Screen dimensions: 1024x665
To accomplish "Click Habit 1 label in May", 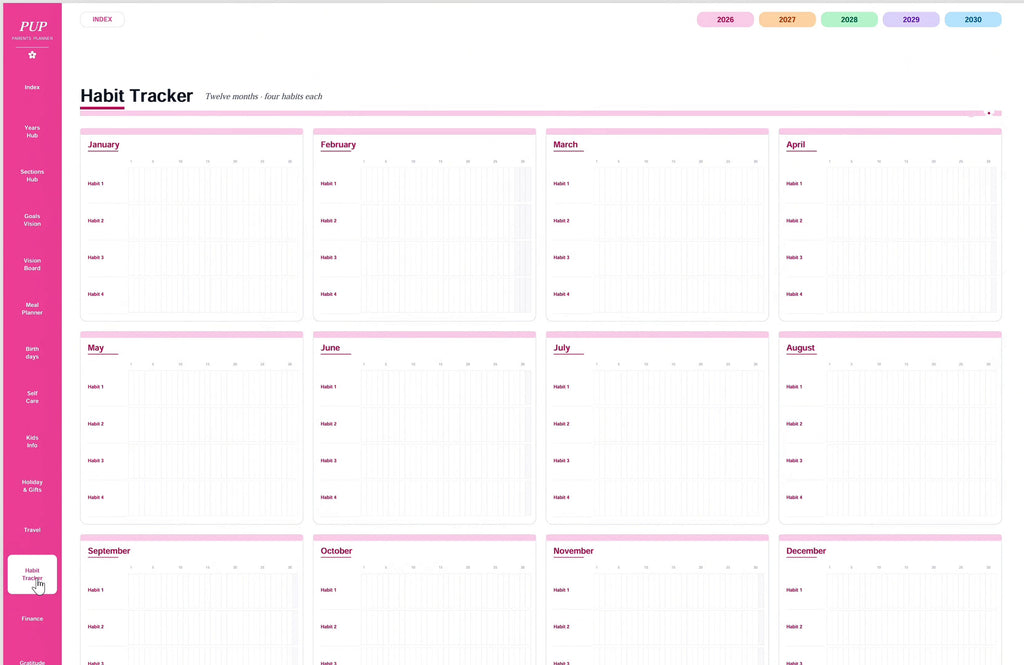I will (95, 387).
